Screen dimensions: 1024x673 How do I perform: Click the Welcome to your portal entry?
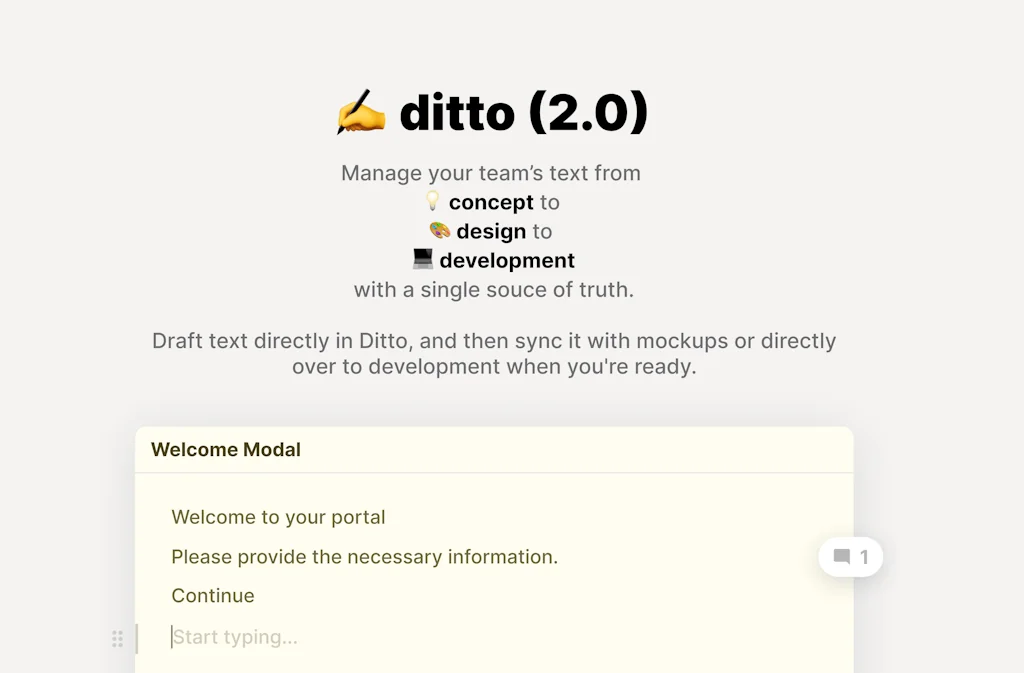point(278,517)
